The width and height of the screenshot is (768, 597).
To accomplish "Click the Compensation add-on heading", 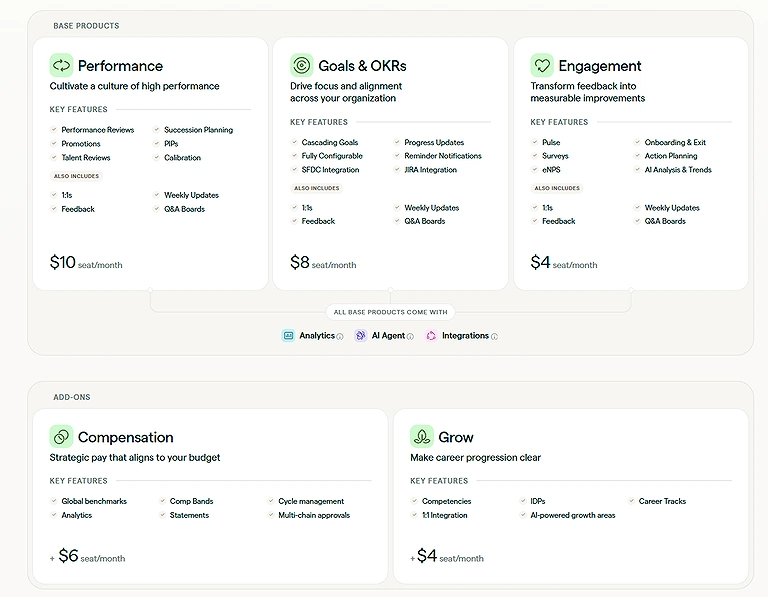I will (x=125, y=437).
